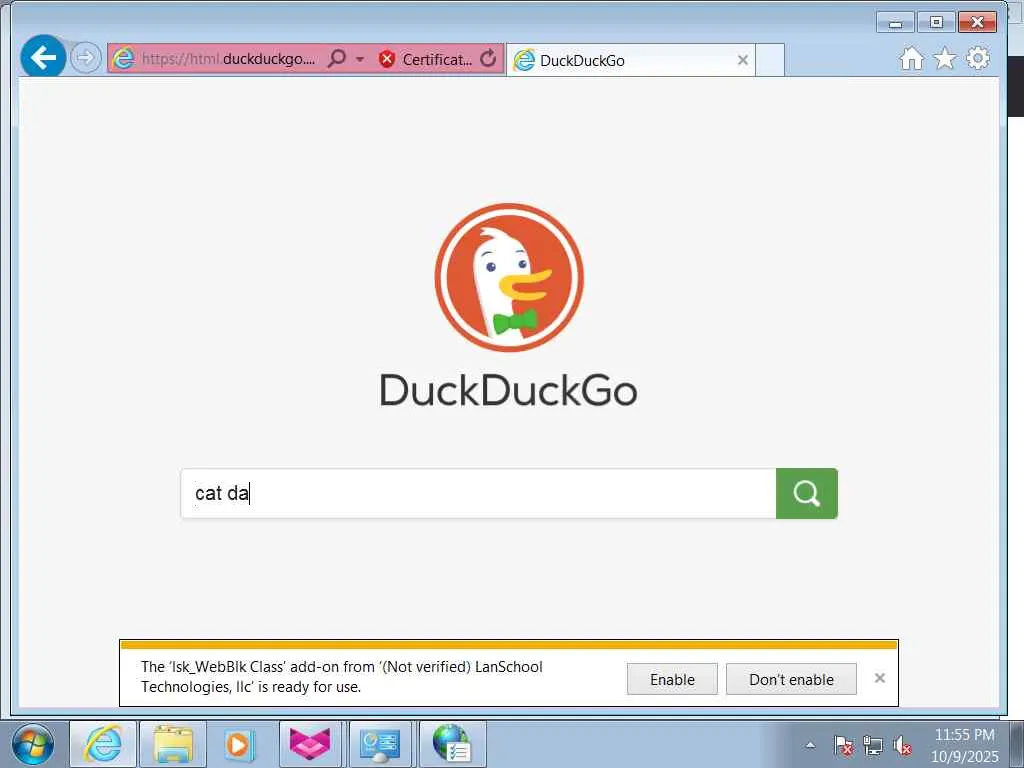This screenshot has height=768, width=1024.
Task: Submit search with the green magnifier button
Action: tap(807, 494)
